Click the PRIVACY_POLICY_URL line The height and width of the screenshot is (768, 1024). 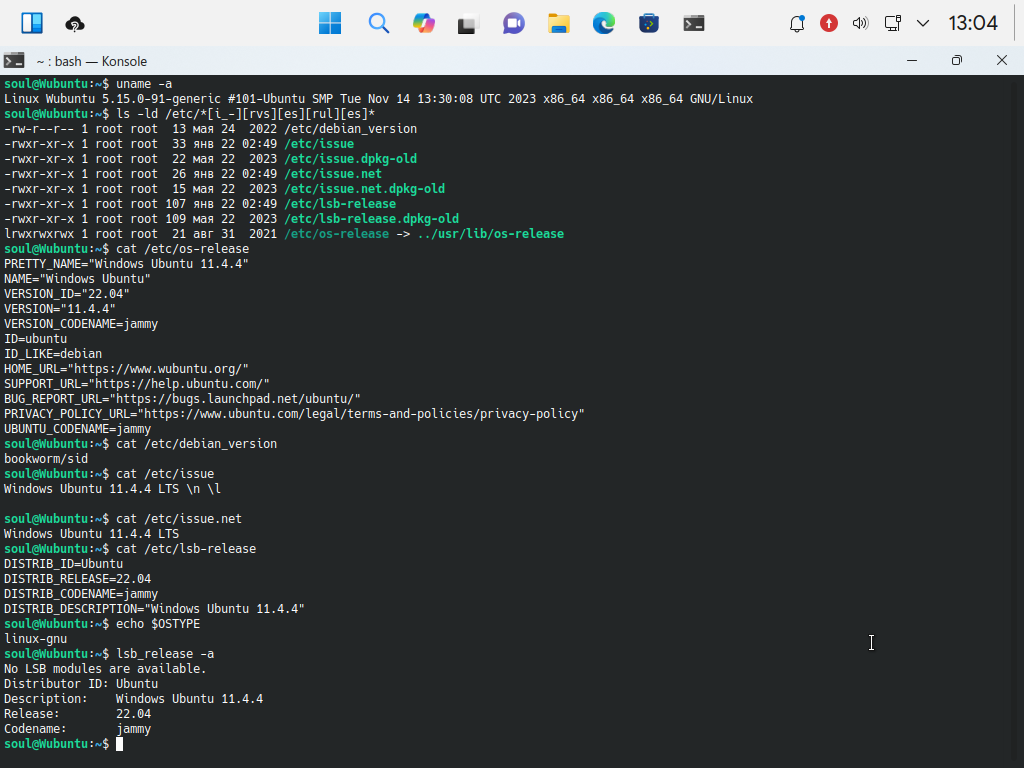pos(295,414)
